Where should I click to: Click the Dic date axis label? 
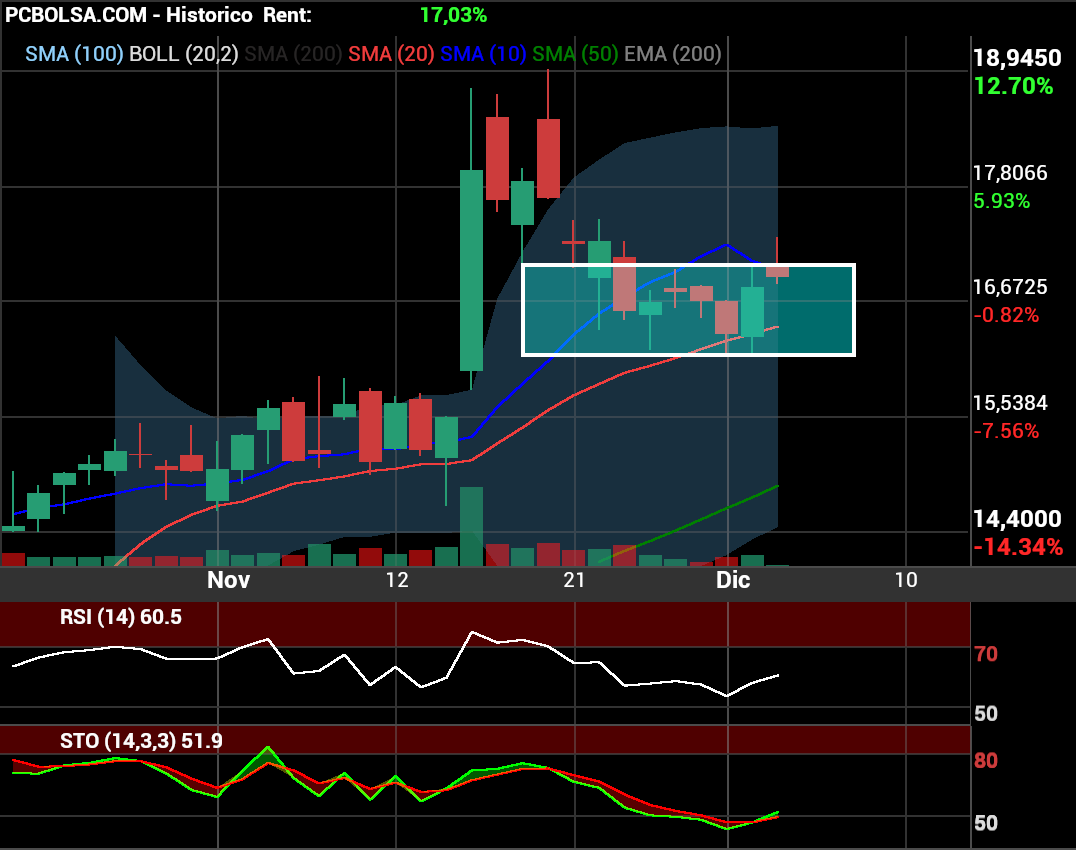733,580
